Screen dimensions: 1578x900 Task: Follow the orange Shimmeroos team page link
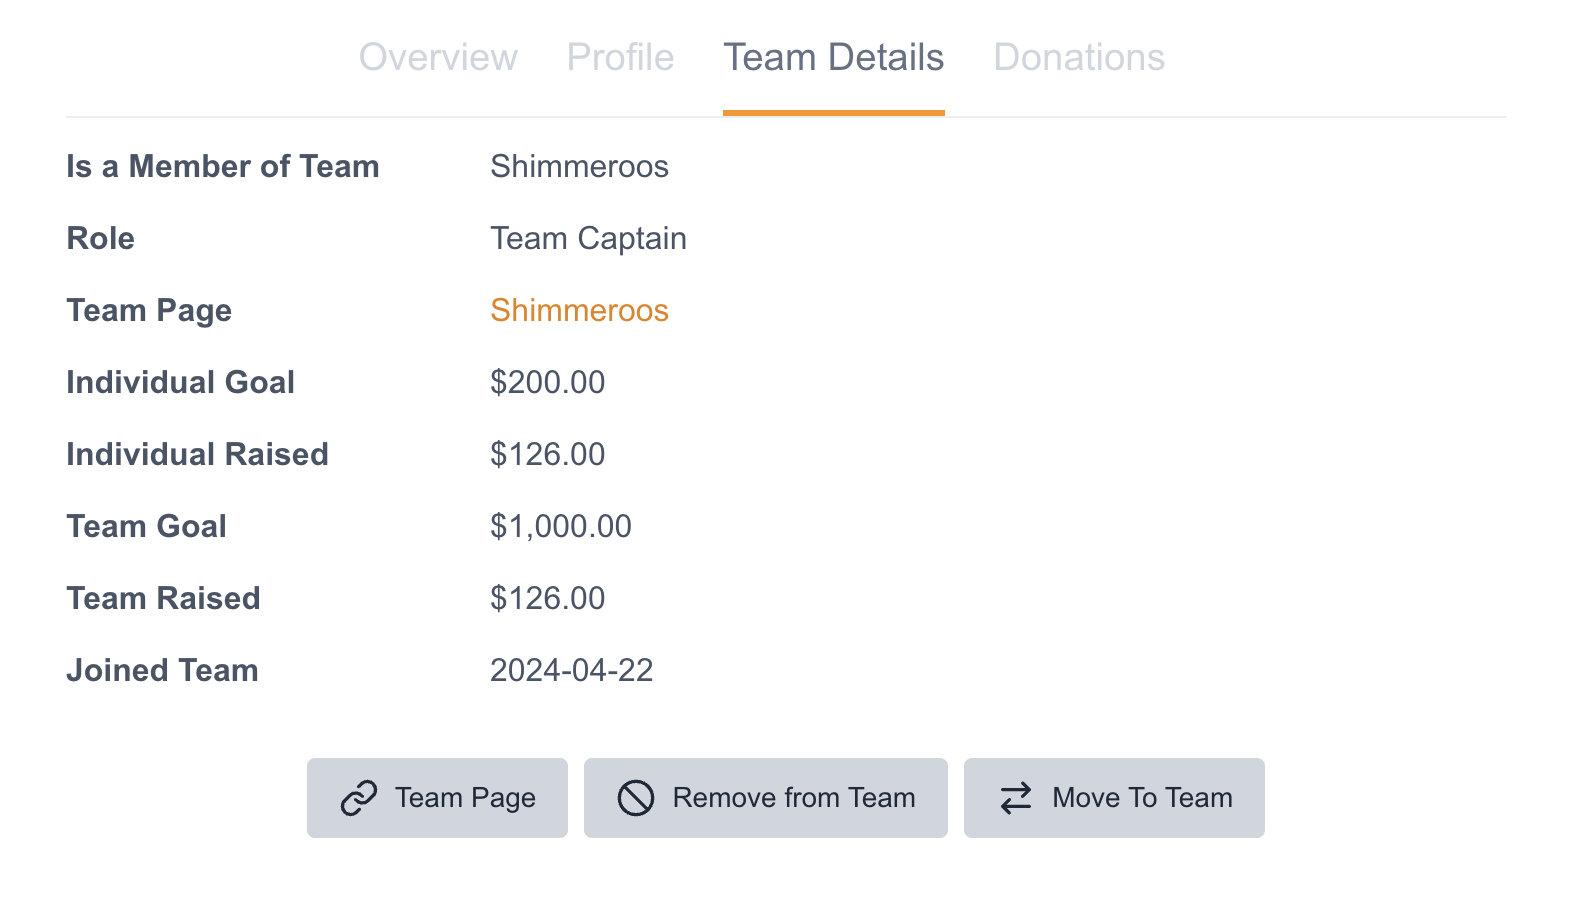point(579,311)
